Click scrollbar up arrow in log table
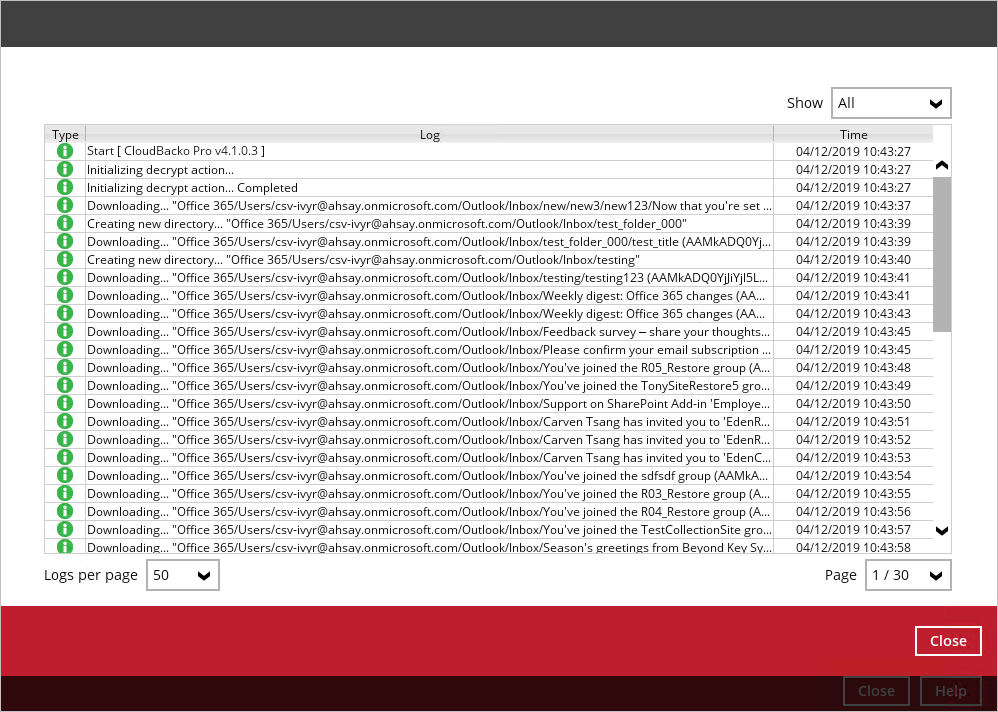998x712 pixels. click(941, 165)
